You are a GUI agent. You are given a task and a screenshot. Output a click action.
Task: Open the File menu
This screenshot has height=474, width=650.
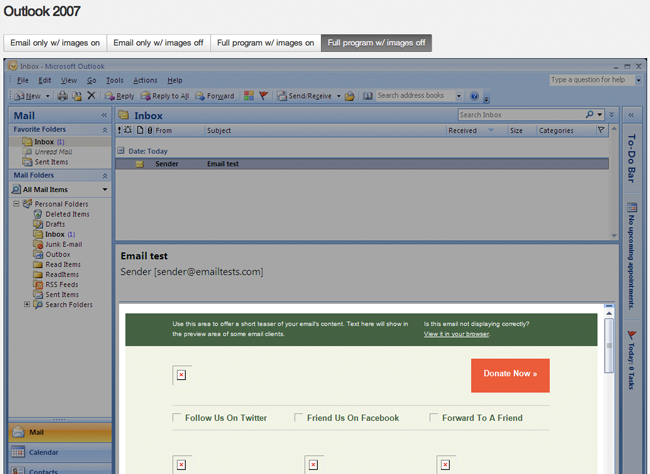(22, 80)
